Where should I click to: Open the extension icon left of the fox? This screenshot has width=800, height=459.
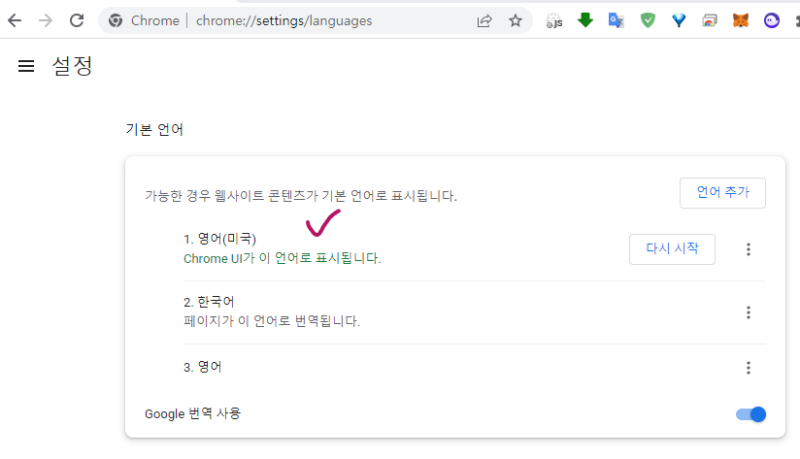tap(710, 20)
